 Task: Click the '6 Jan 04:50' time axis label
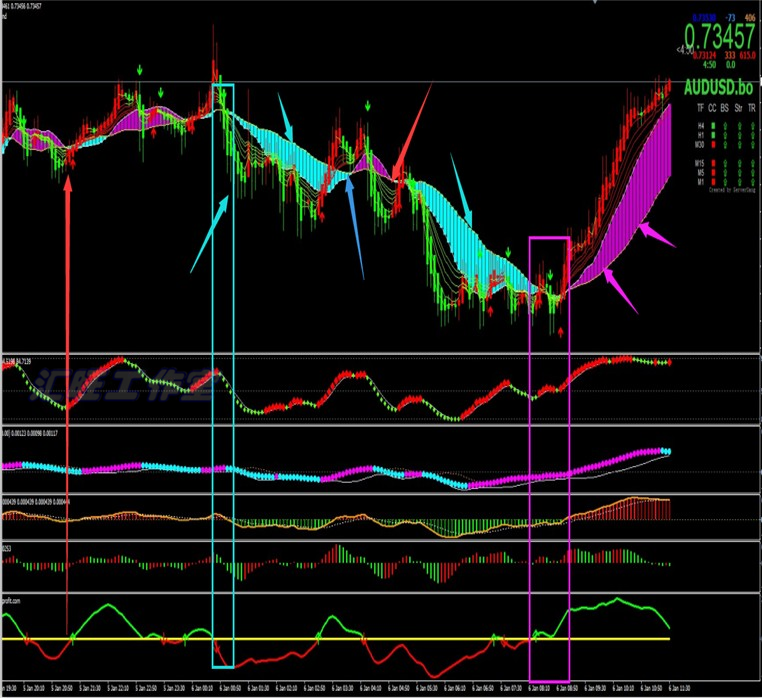(398, 688)
